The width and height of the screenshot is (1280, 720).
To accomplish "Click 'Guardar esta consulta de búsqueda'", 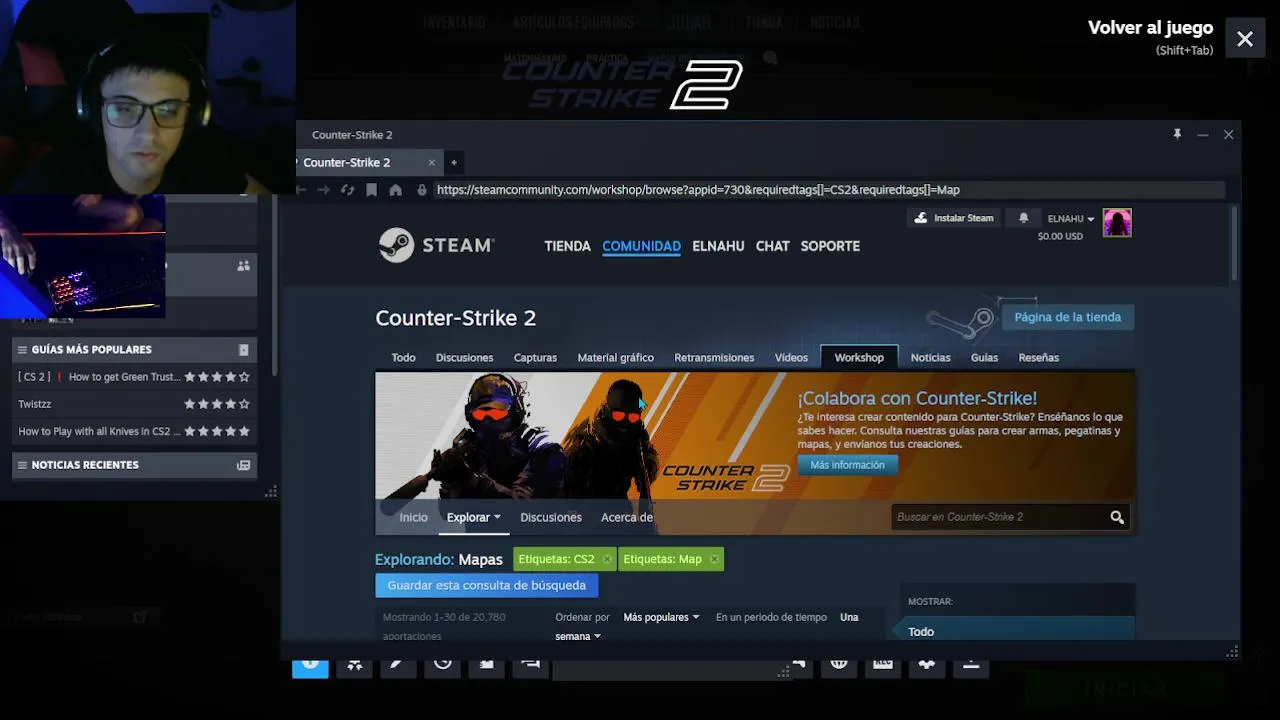I will (487, 585).
